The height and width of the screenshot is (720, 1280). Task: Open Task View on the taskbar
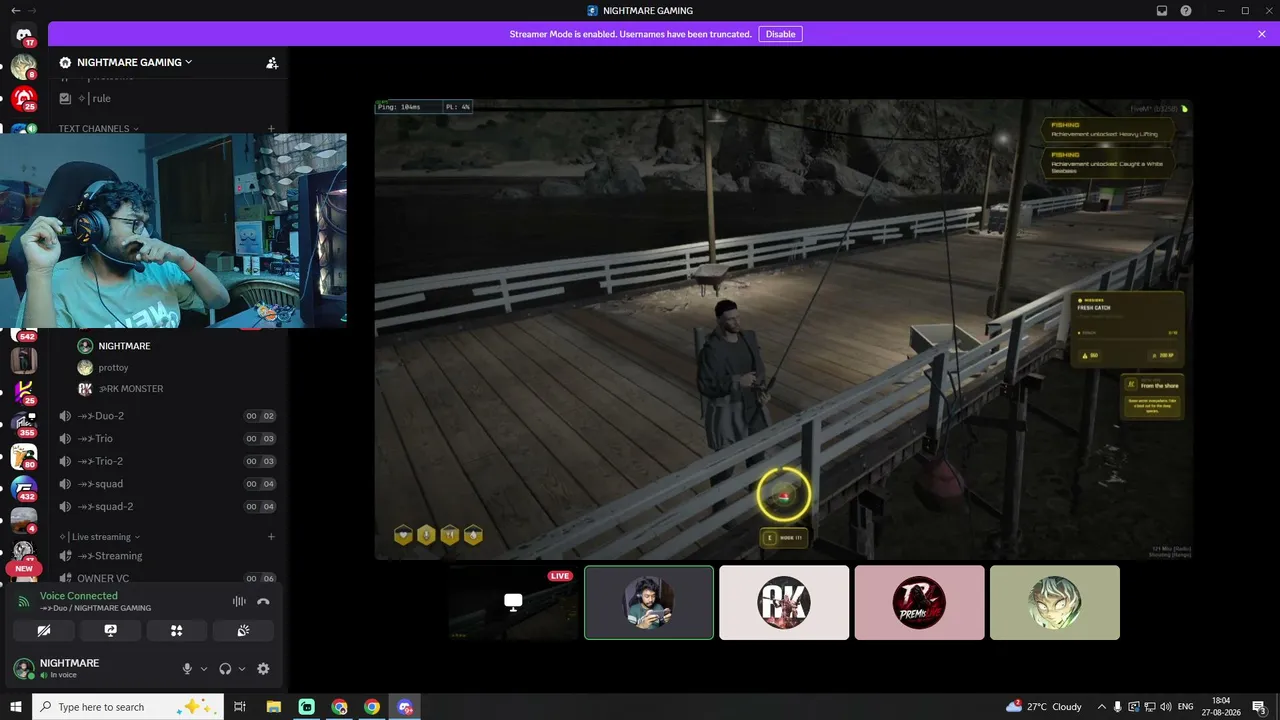click(x=240, y=707)
